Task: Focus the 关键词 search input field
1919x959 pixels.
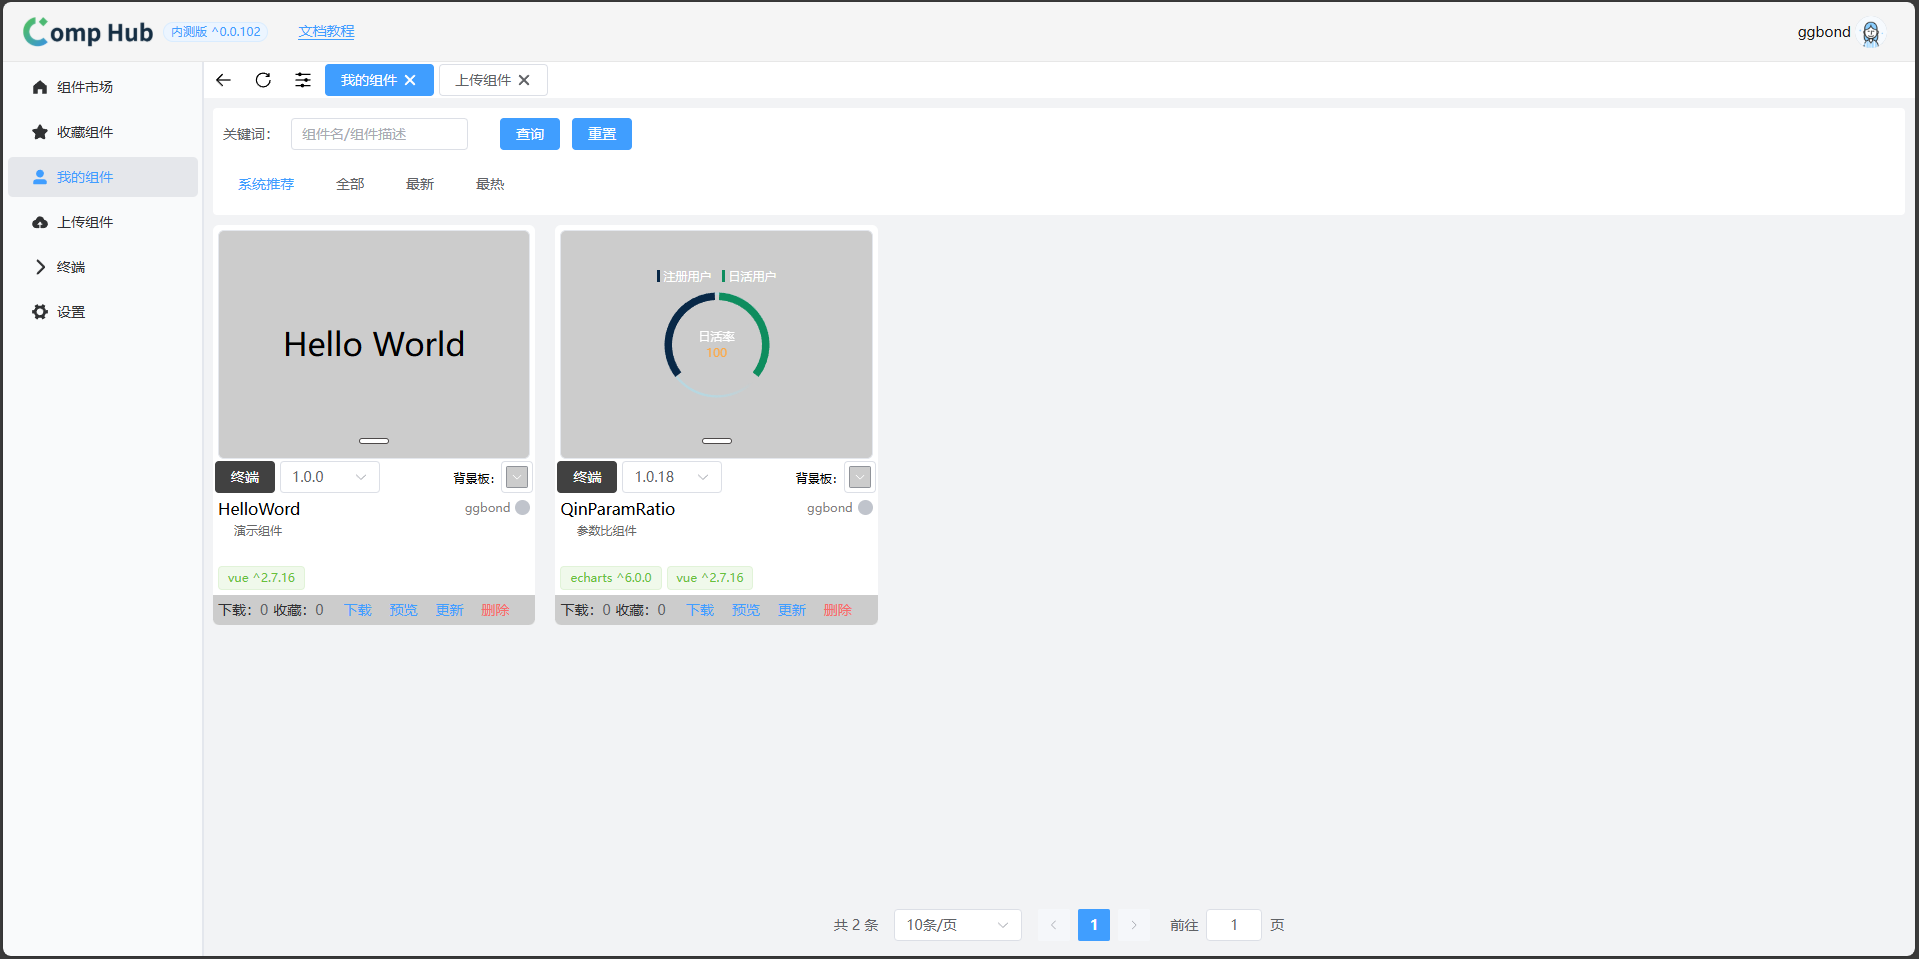Action: (x=379, y=134)
